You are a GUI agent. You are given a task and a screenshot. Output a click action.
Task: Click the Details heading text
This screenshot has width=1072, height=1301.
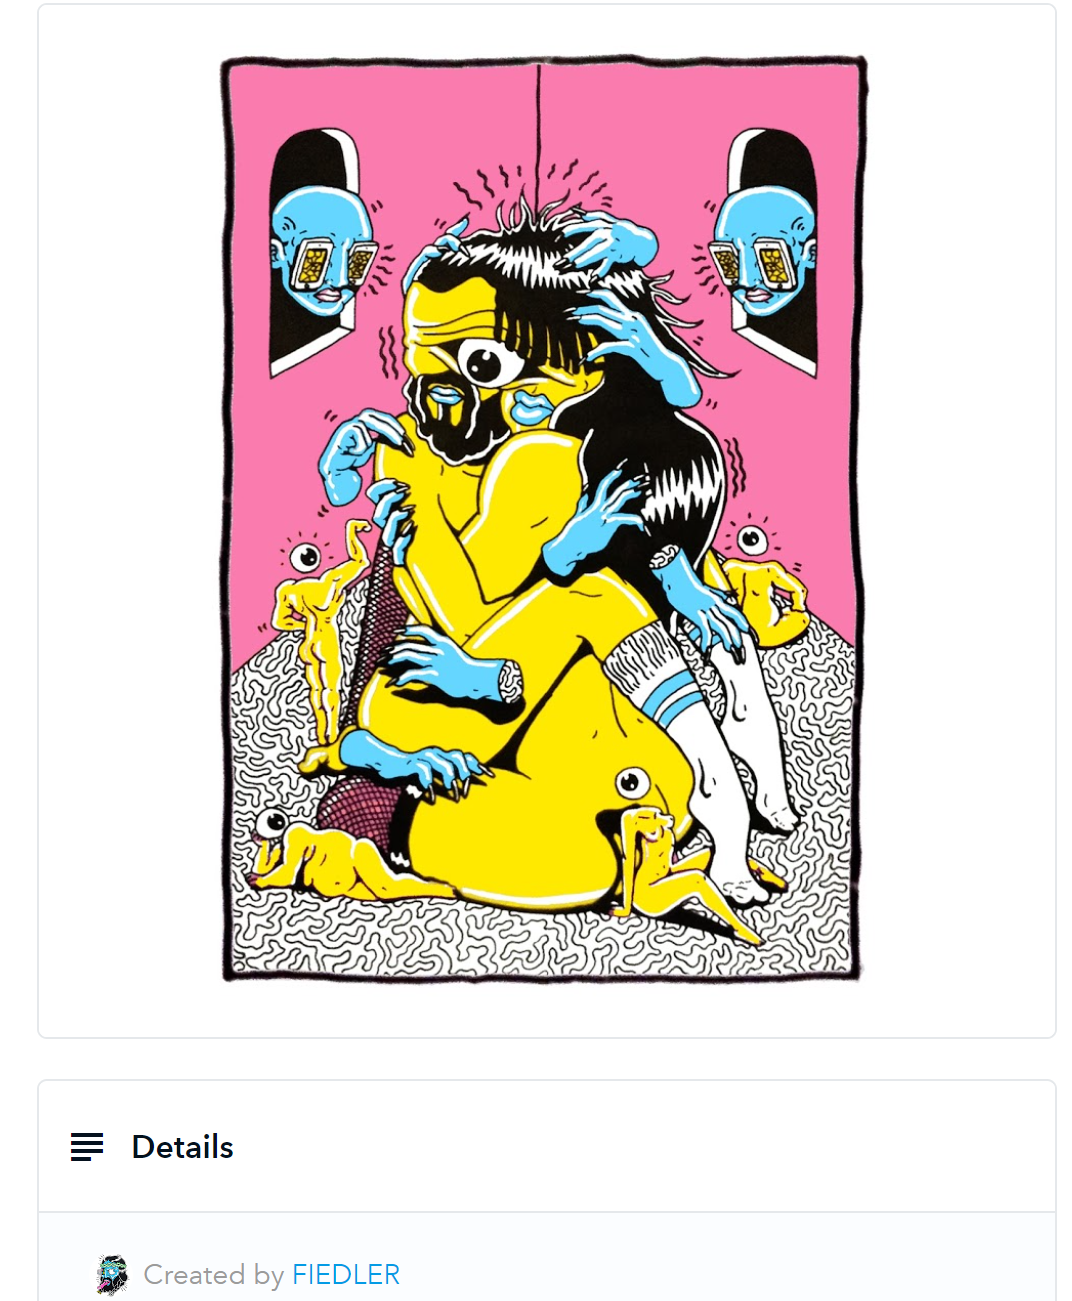pos(183,1147)
